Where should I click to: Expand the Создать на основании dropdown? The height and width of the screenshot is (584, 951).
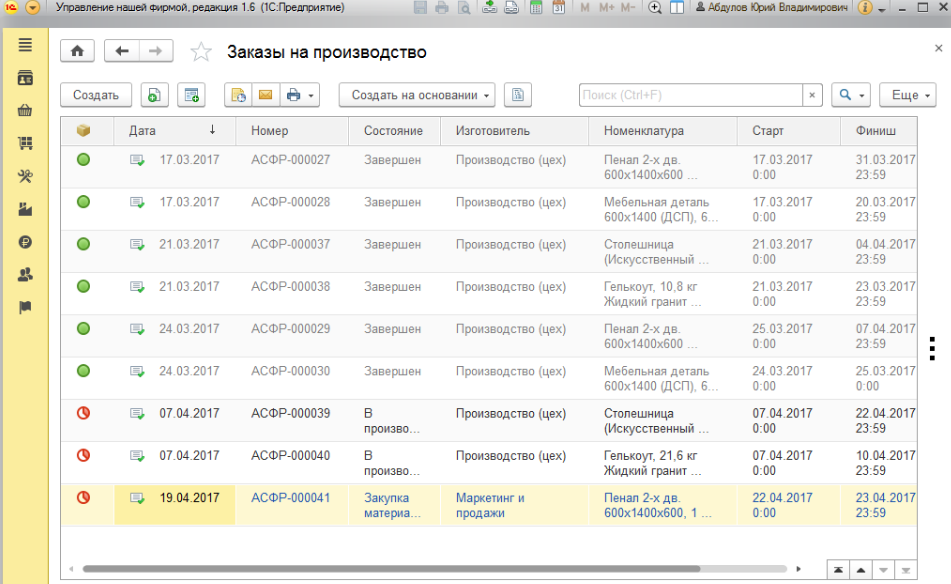(x=417, y=95)
